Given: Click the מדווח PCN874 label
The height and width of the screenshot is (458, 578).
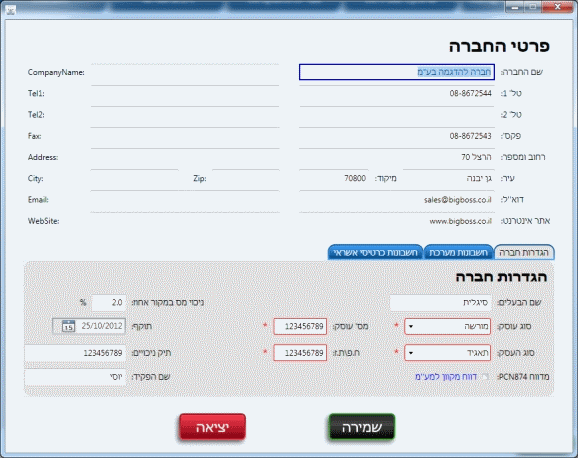Looking at the screenshot, I should point(523,377).
